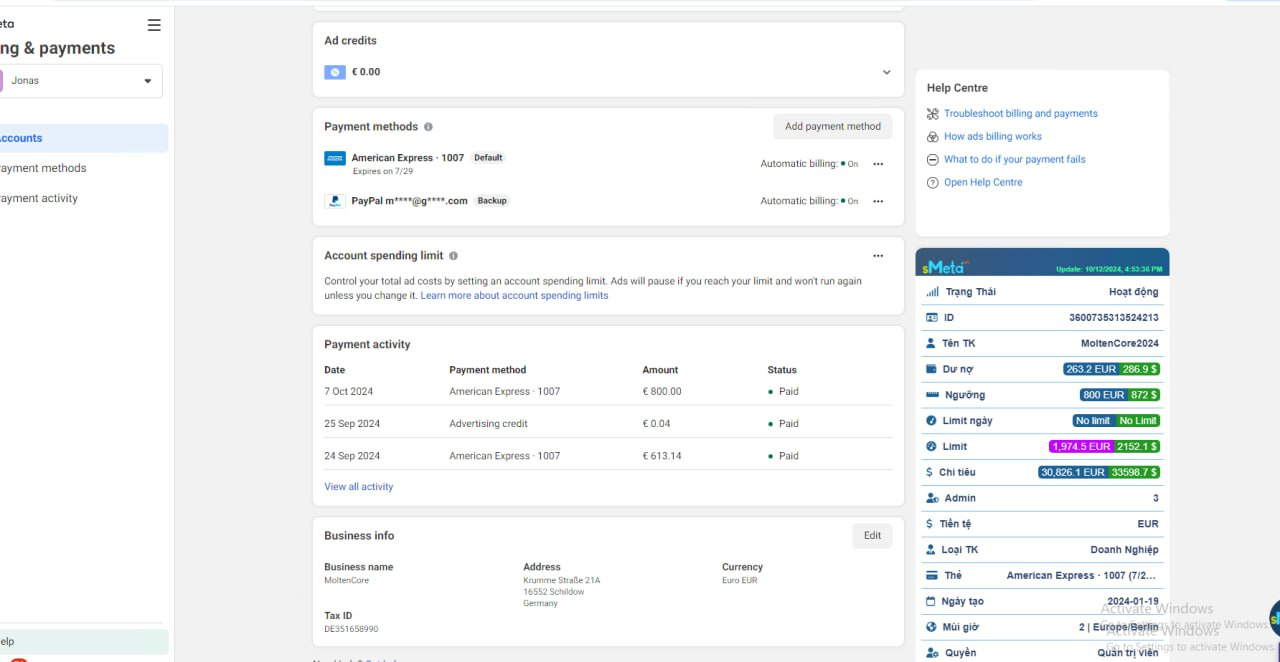Open Learn more about account spending limits
The width and height of the screenshot is (1280, 662).
(514, 296)
